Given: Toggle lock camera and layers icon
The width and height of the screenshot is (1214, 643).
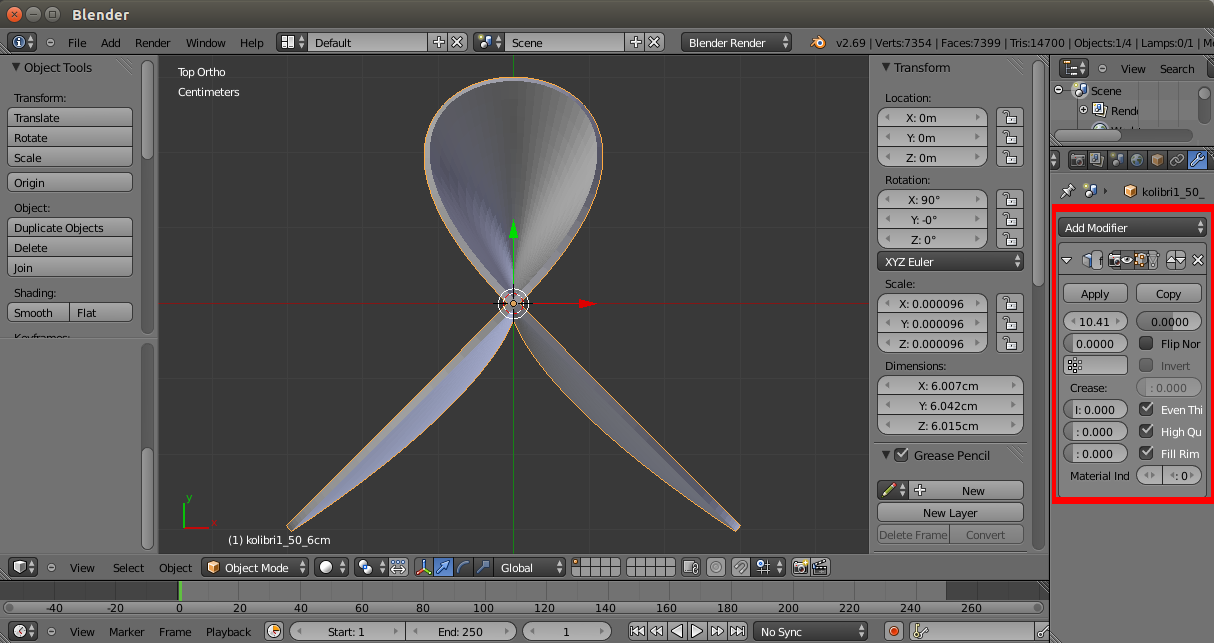Looking at the screenshot, I should [690, 567].
